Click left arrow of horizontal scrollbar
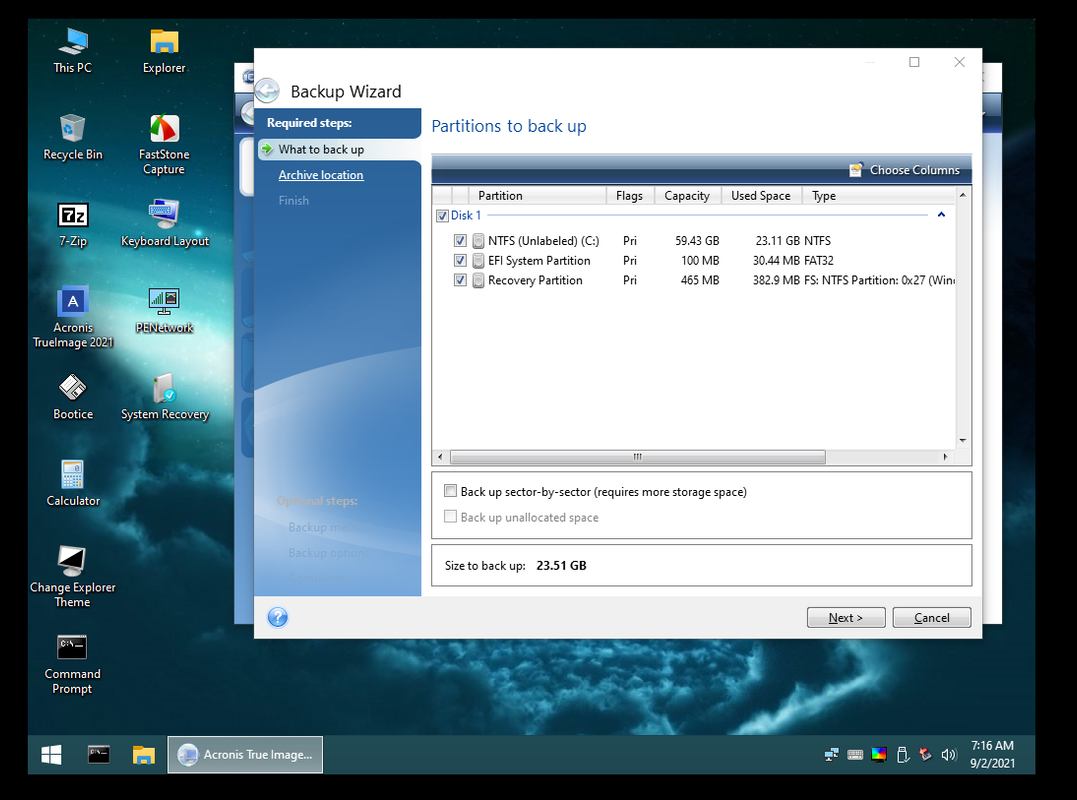 coord(441,457)
